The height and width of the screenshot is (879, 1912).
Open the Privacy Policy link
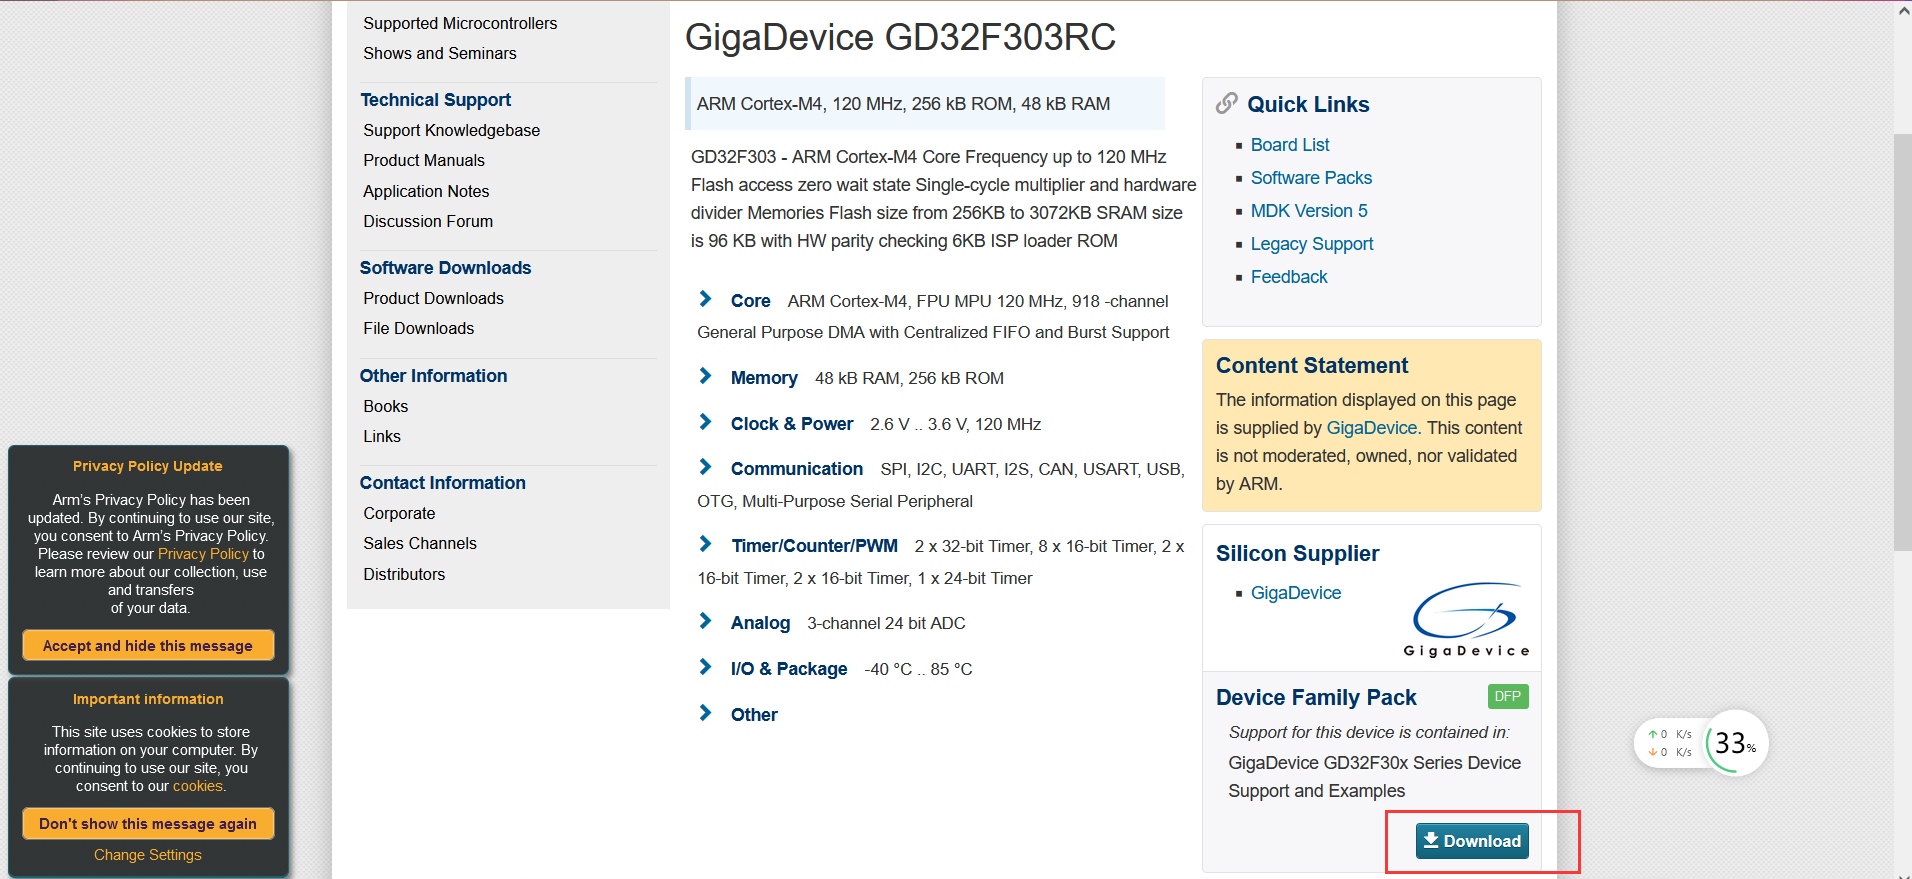click(203, 554)
